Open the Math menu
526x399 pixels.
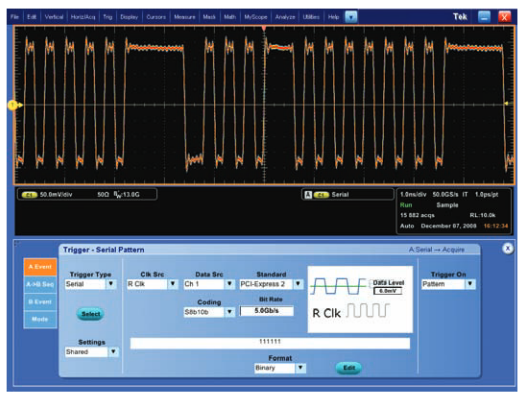[x=230, y=17]
